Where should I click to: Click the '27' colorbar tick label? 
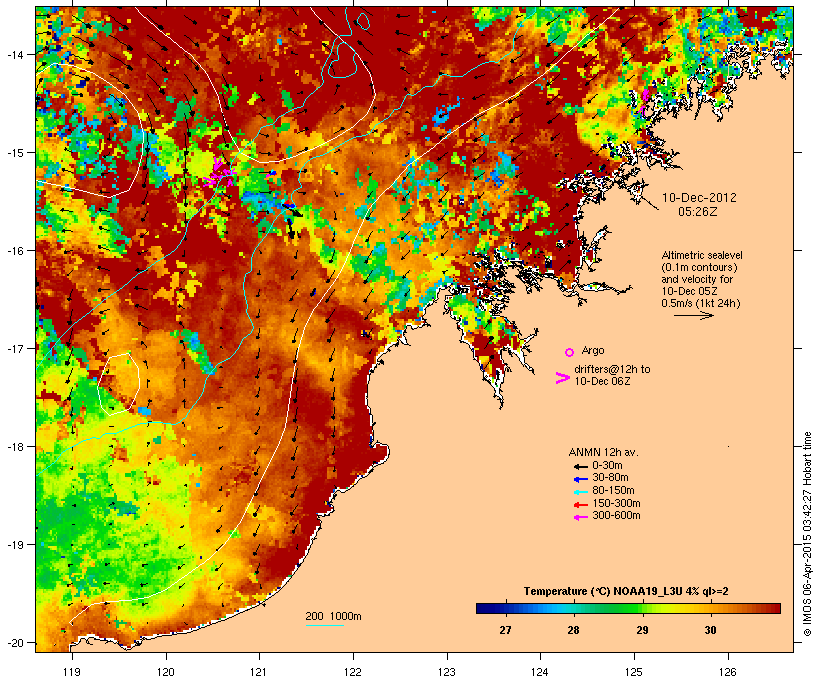pos(505,630)
